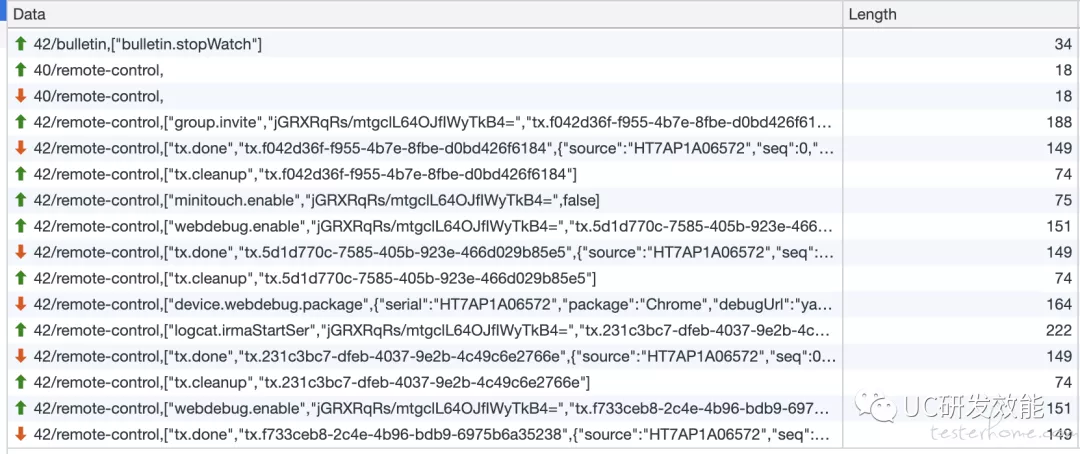
Task: Open the device.webdebug.package Chrome message
Action: 540,305
